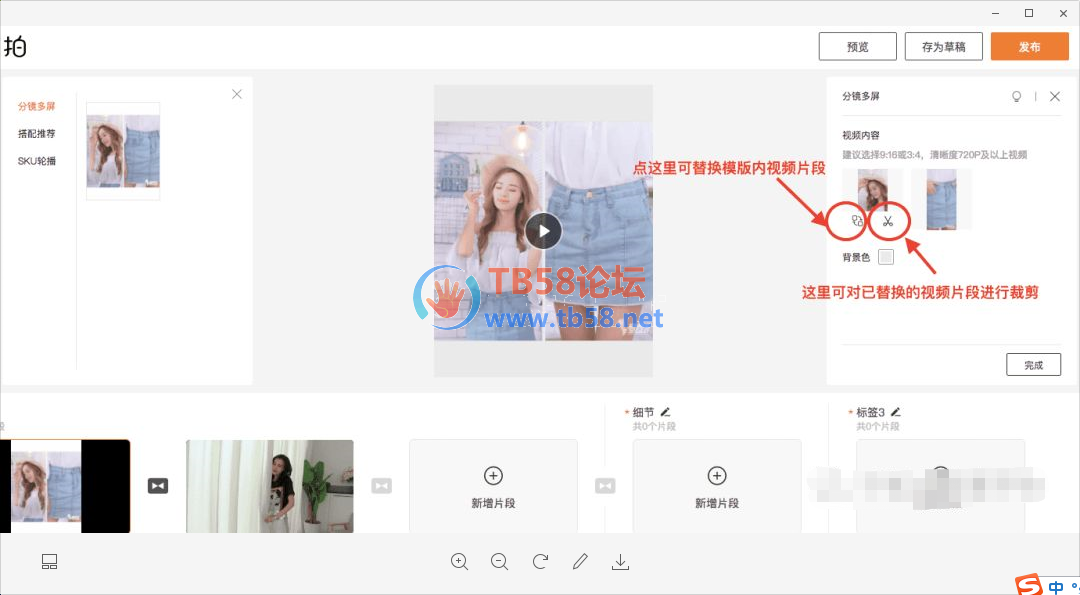The image size is (1080, 595).
Task: Select the 分镜多屏 template category
Action: coord(36,106)
